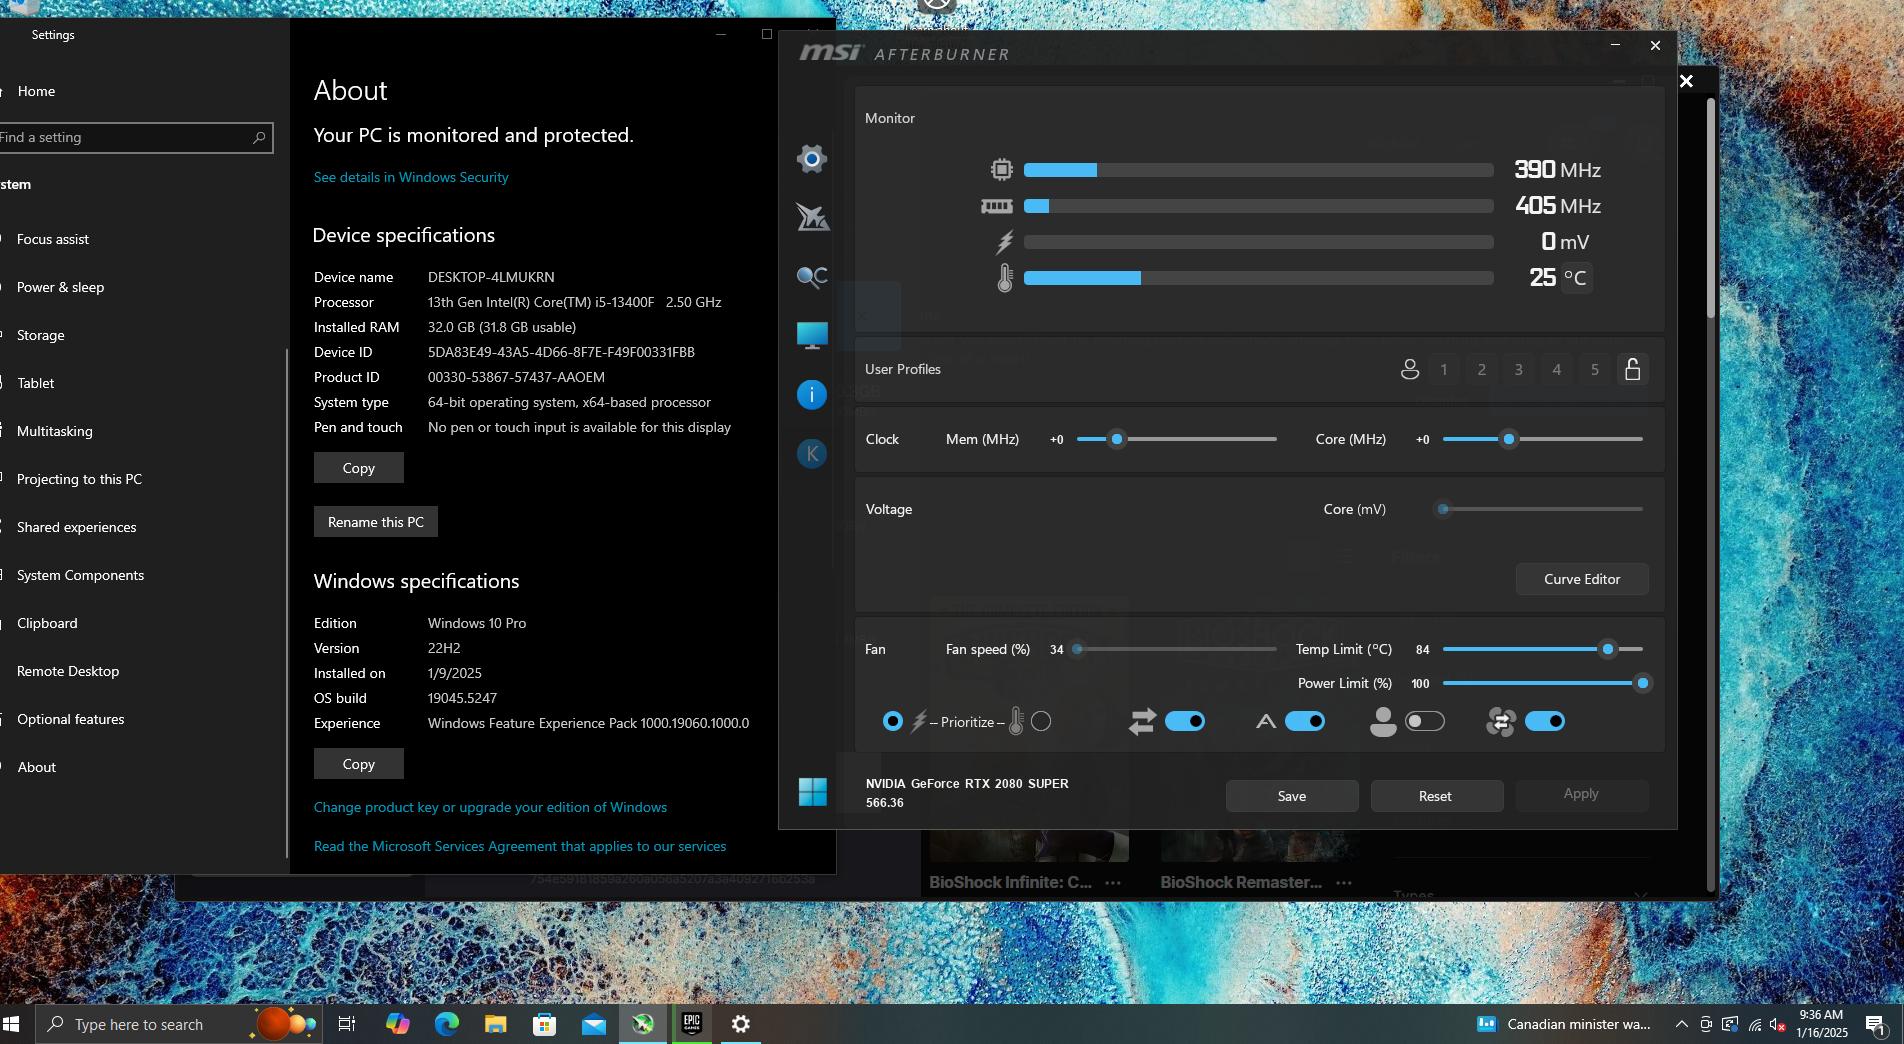Image resolution: width=1904 pixels, height=1044 pixels.
Task: Open the taskbar clock and calendar
Action: tap(1821, 1024)
